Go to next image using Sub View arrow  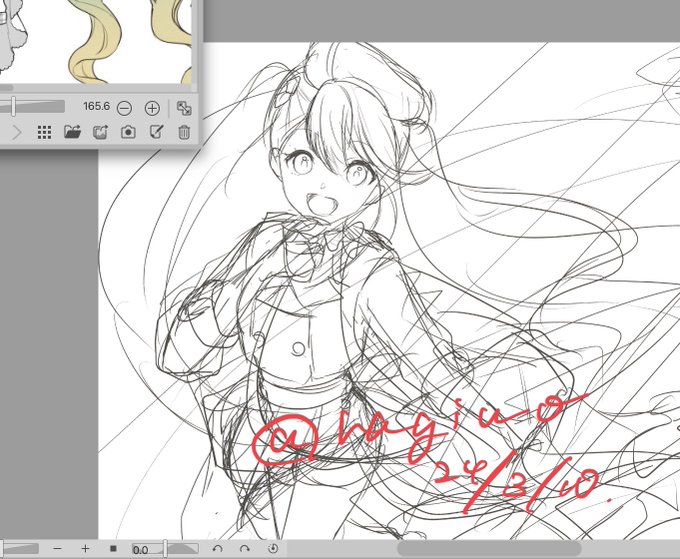tap(16, 132)
